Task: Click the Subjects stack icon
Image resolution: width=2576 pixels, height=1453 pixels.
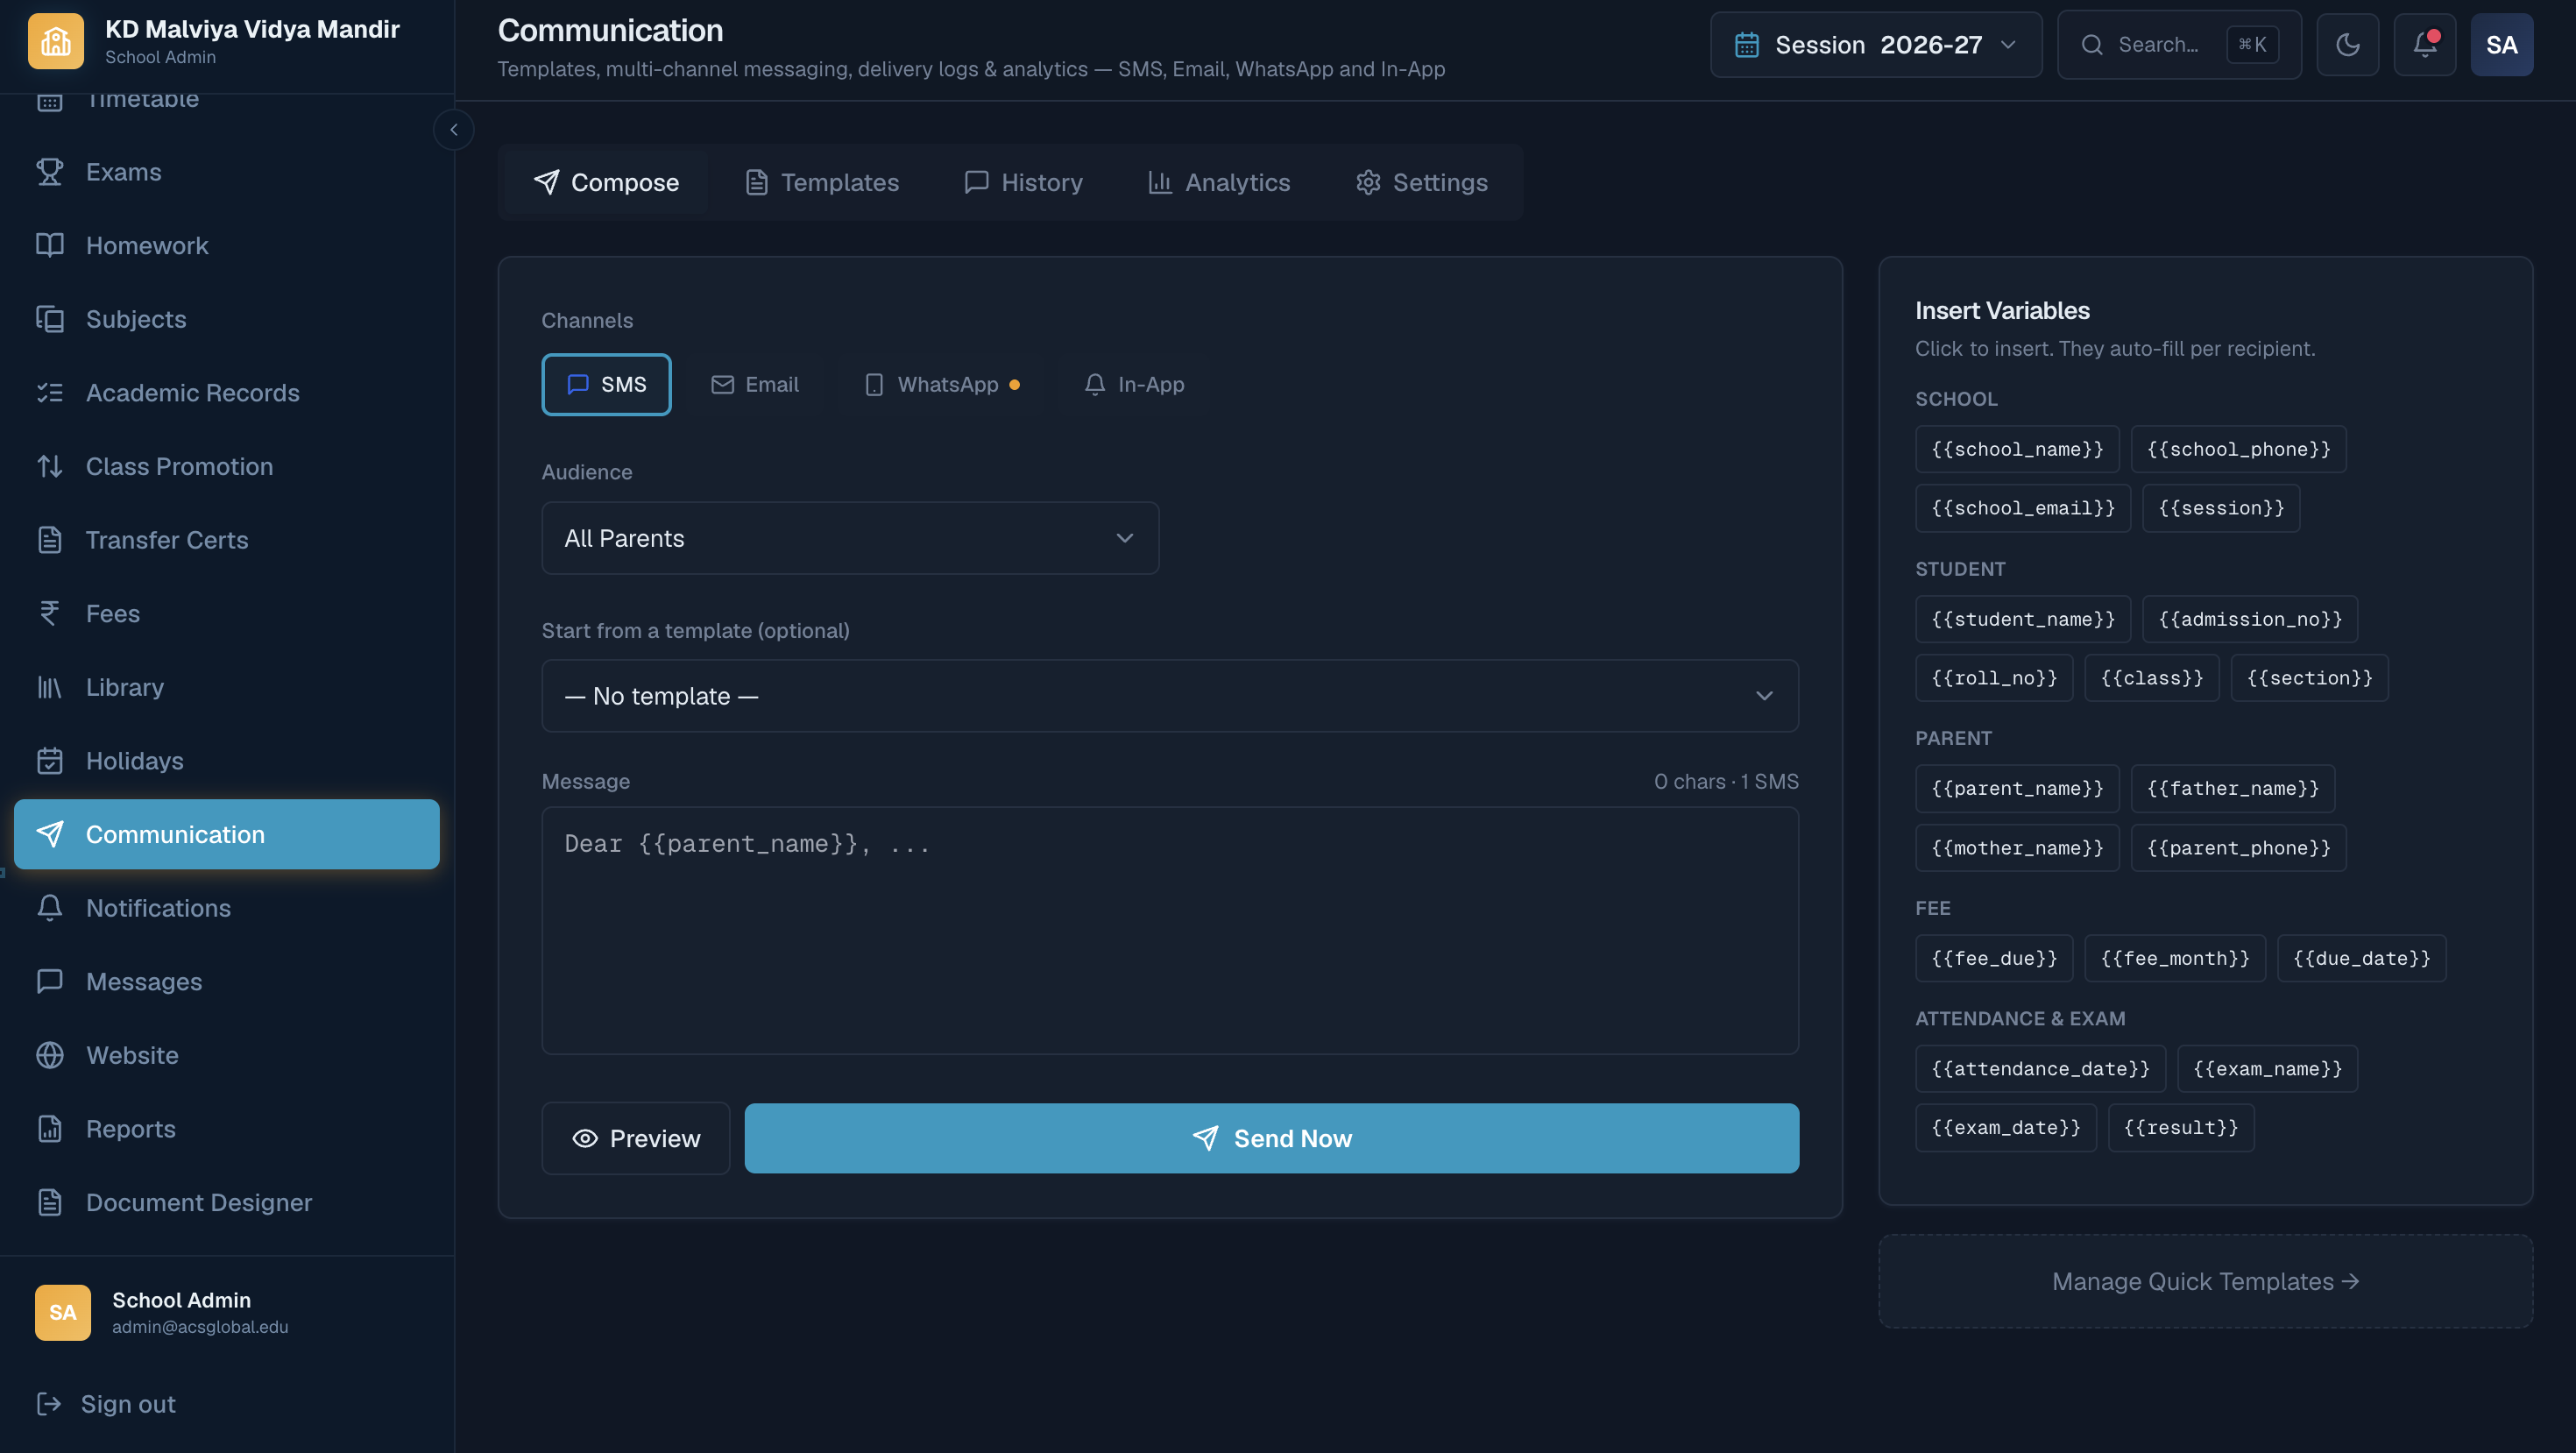Action: (x=50, y=319)
